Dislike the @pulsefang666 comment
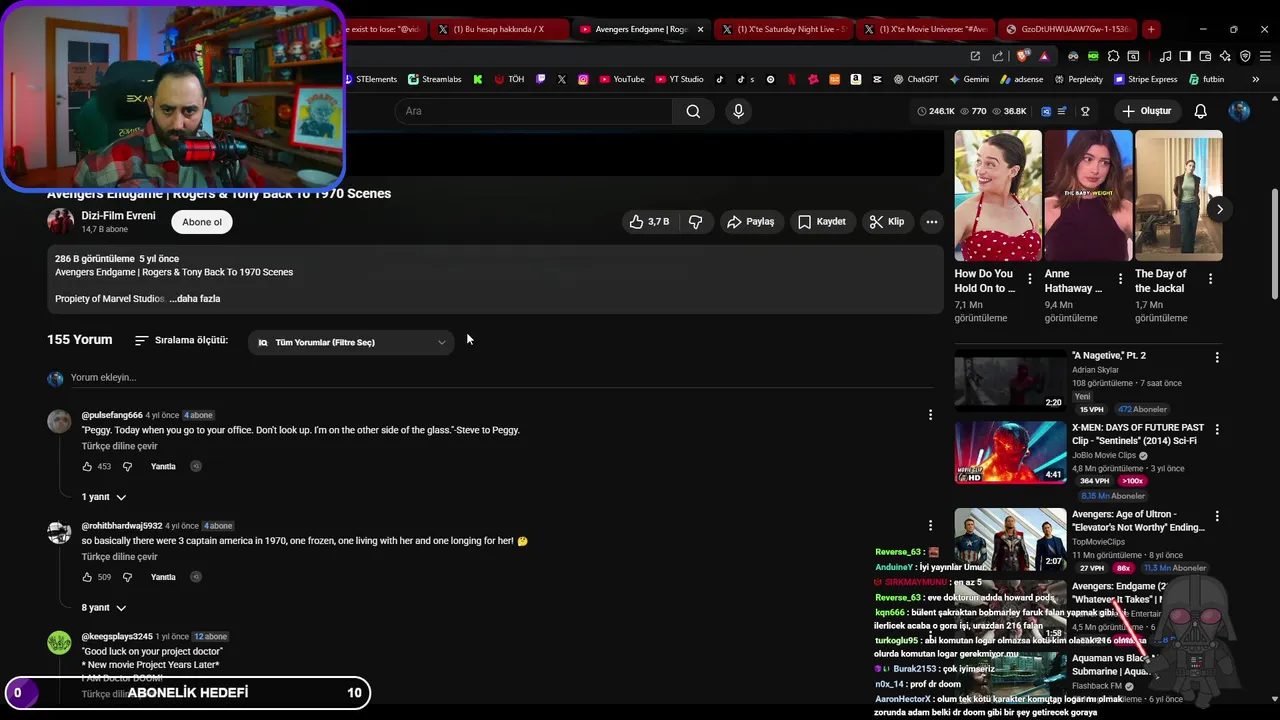The height and width of the screenshot is (720, 1280). (127, 467)
